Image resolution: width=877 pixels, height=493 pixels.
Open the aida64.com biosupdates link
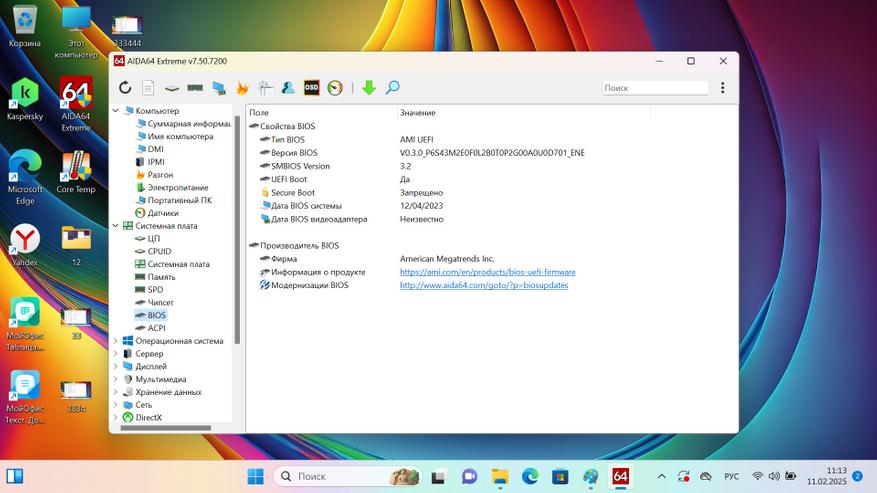pyautogui.click(x=483, y=285)
